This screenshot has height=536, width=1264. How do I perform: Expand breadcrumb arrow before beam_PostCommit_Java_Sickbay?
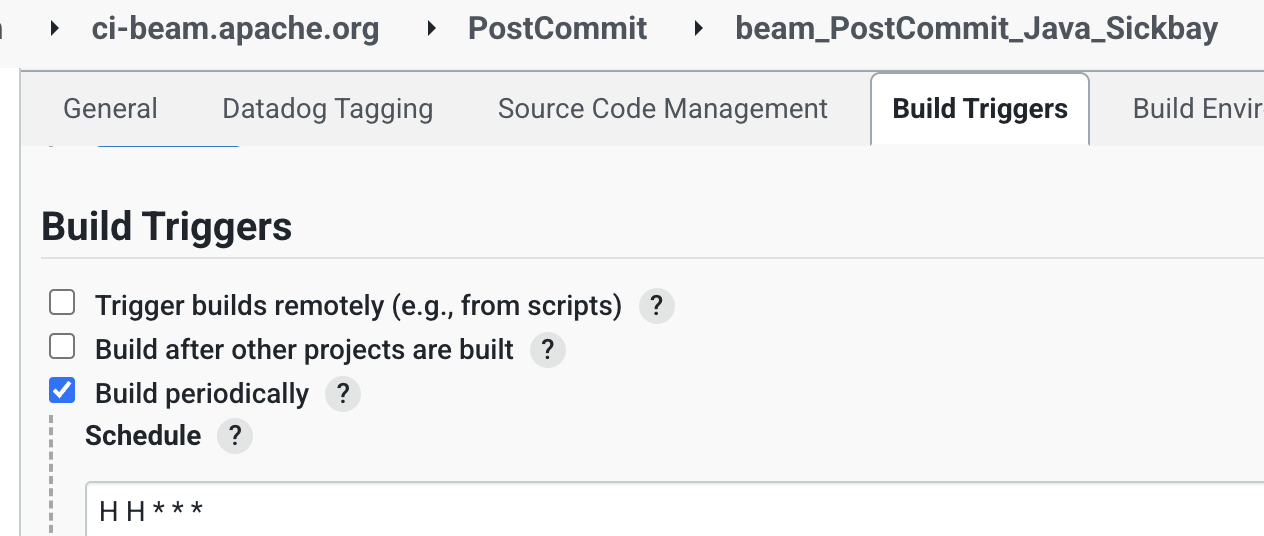coord(700,29)
